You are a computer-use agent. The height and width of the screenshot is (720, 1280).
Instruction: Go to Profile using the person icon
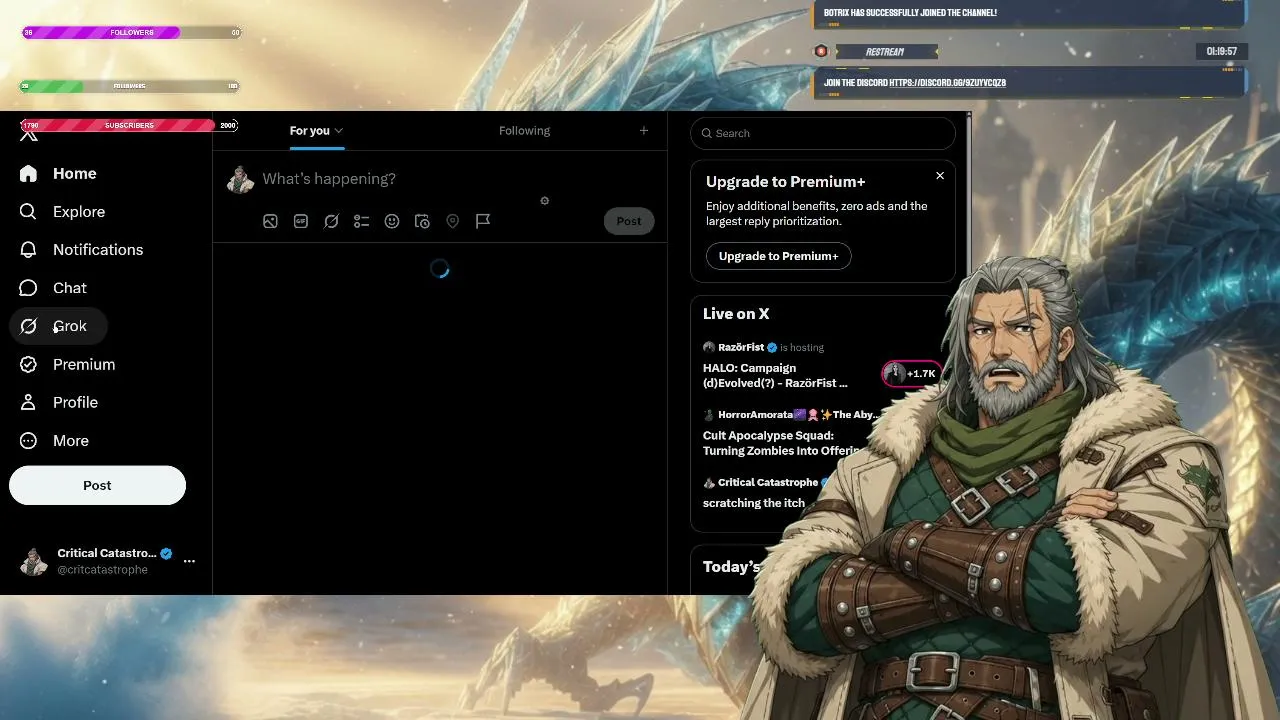pos(28,402)
